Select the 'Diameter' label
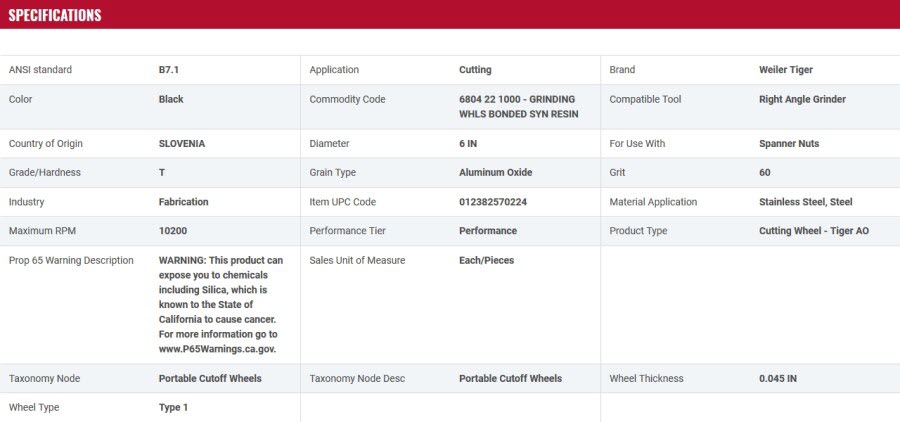This screenshot has height=422, width=900. 329,144
